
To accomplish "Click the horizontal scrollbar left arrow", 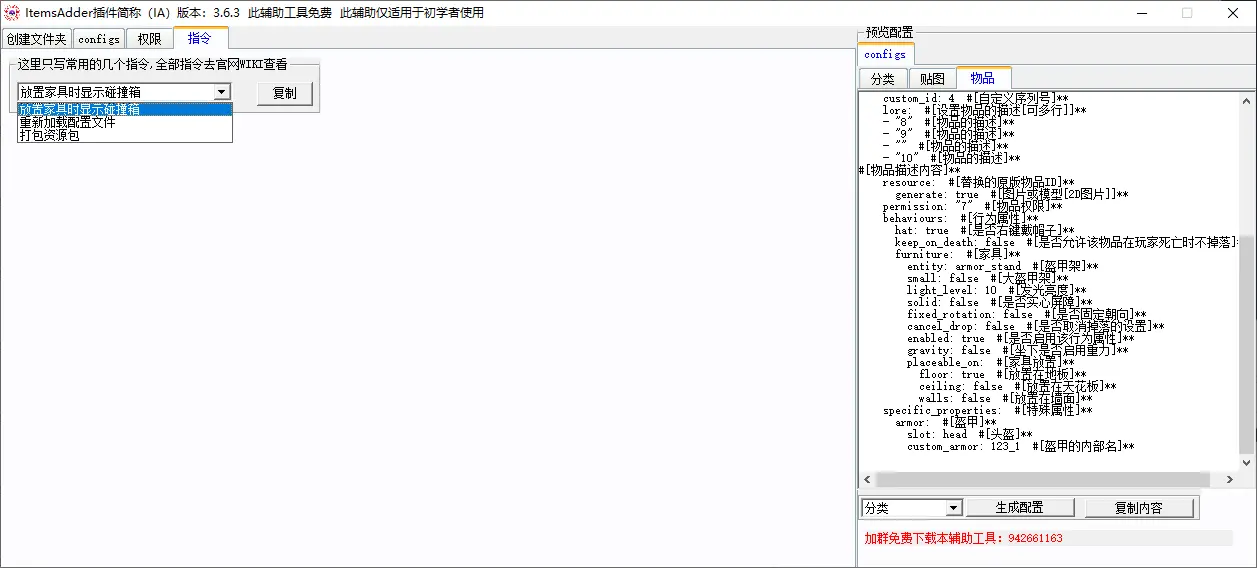I will (x=867, y=480).
